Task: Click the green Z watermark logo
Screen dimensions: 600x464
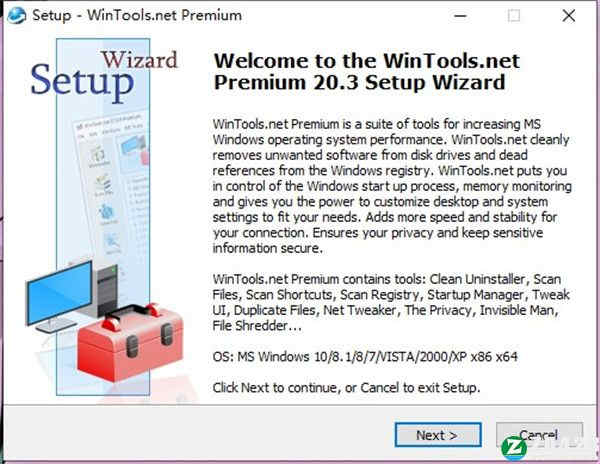Action: pos(514,448)
